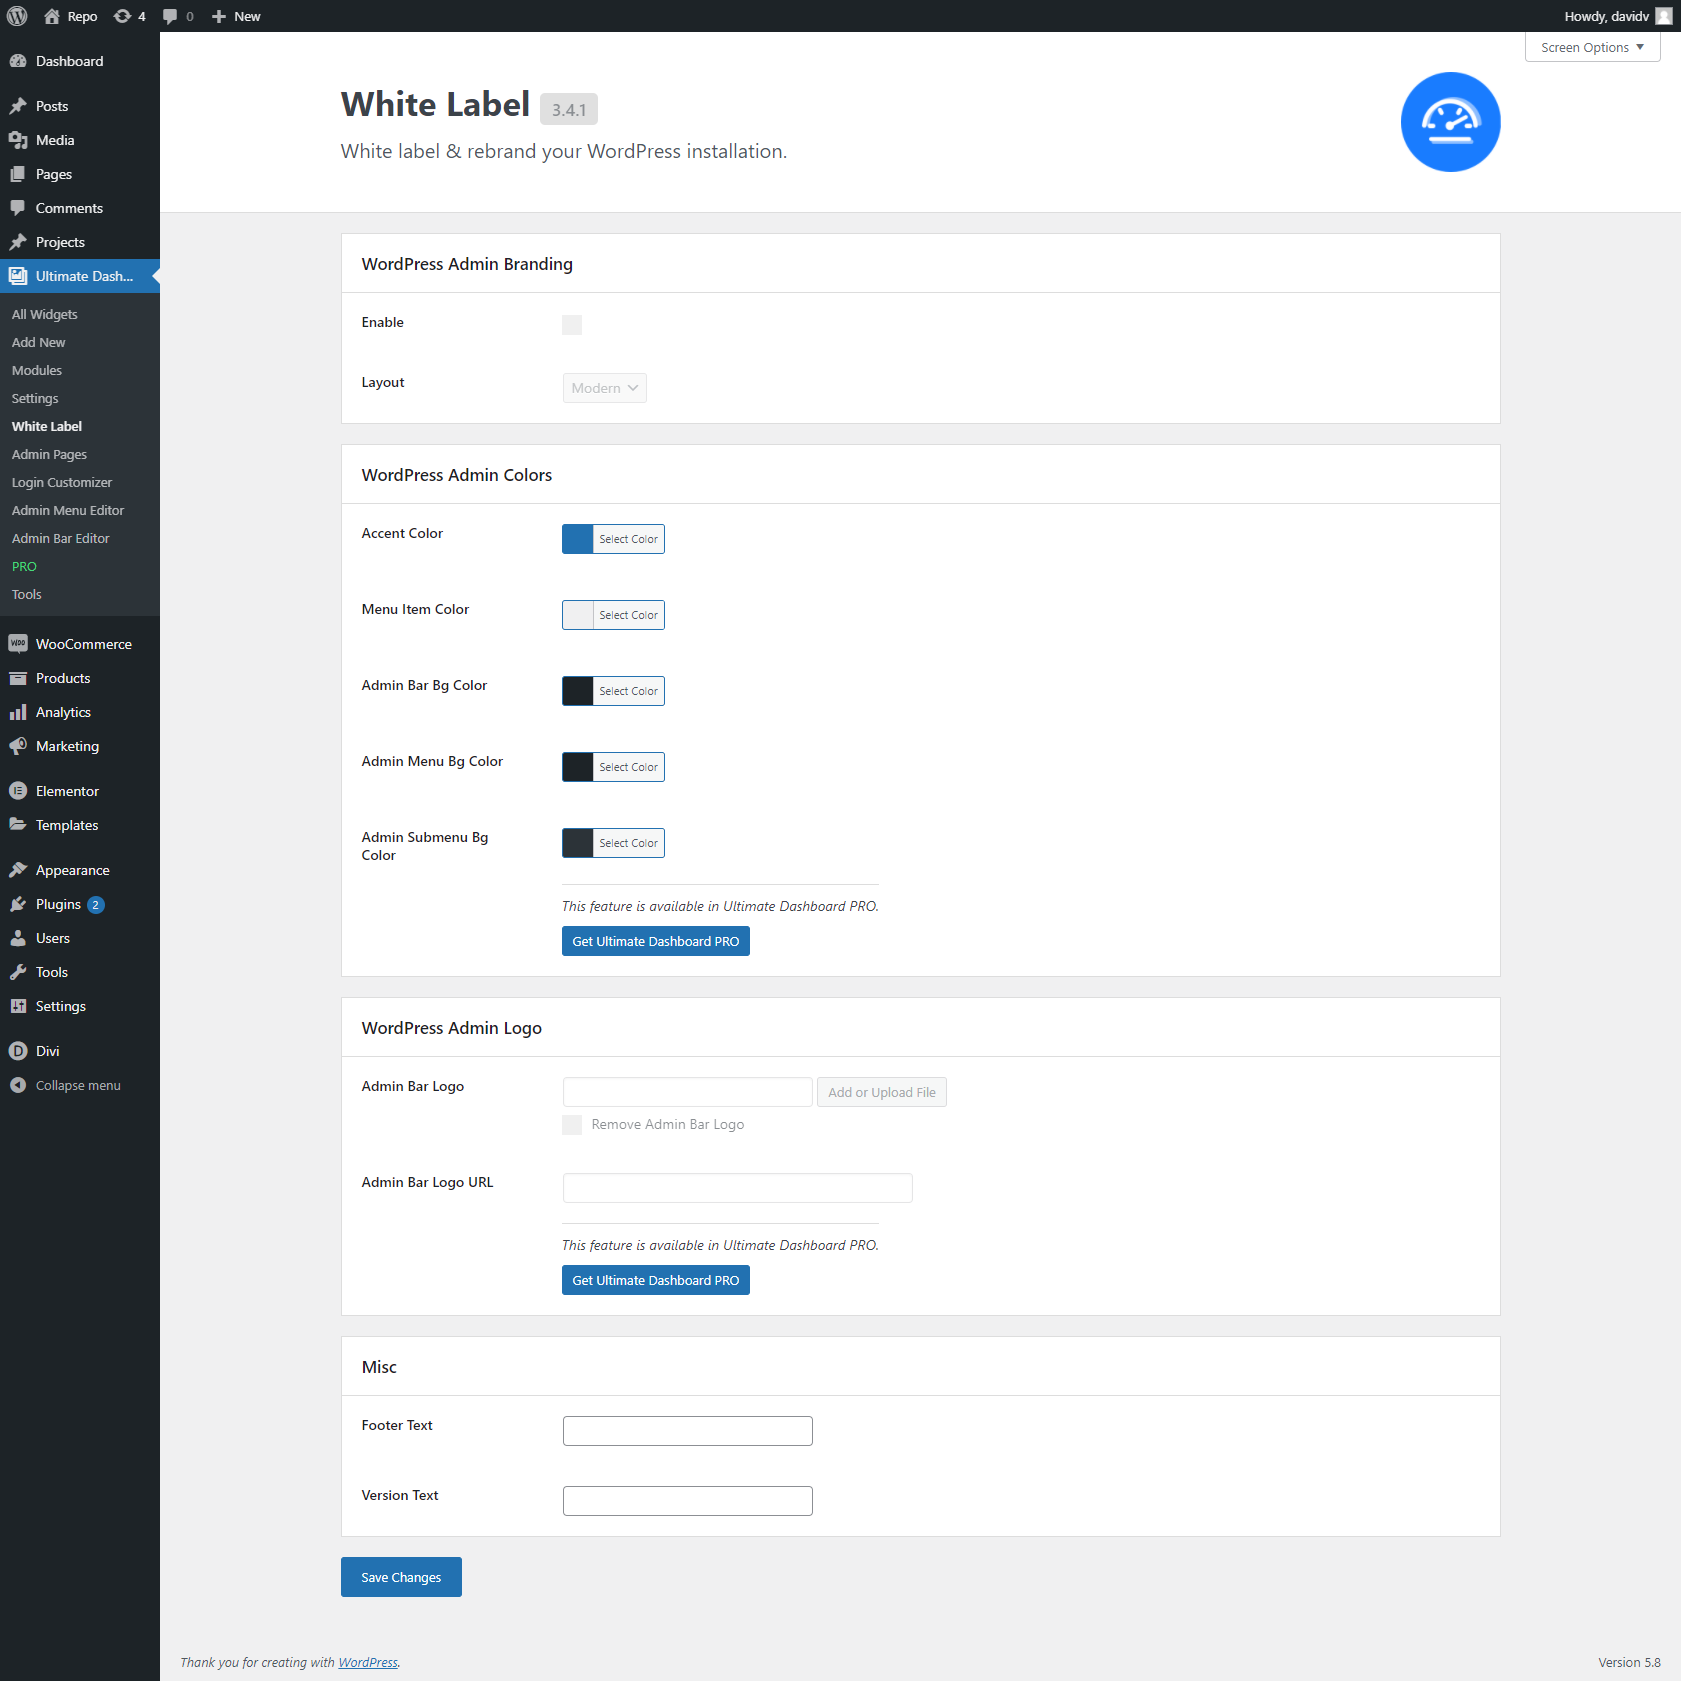Focus the Version Text input field

click(x=688, y=1501)
